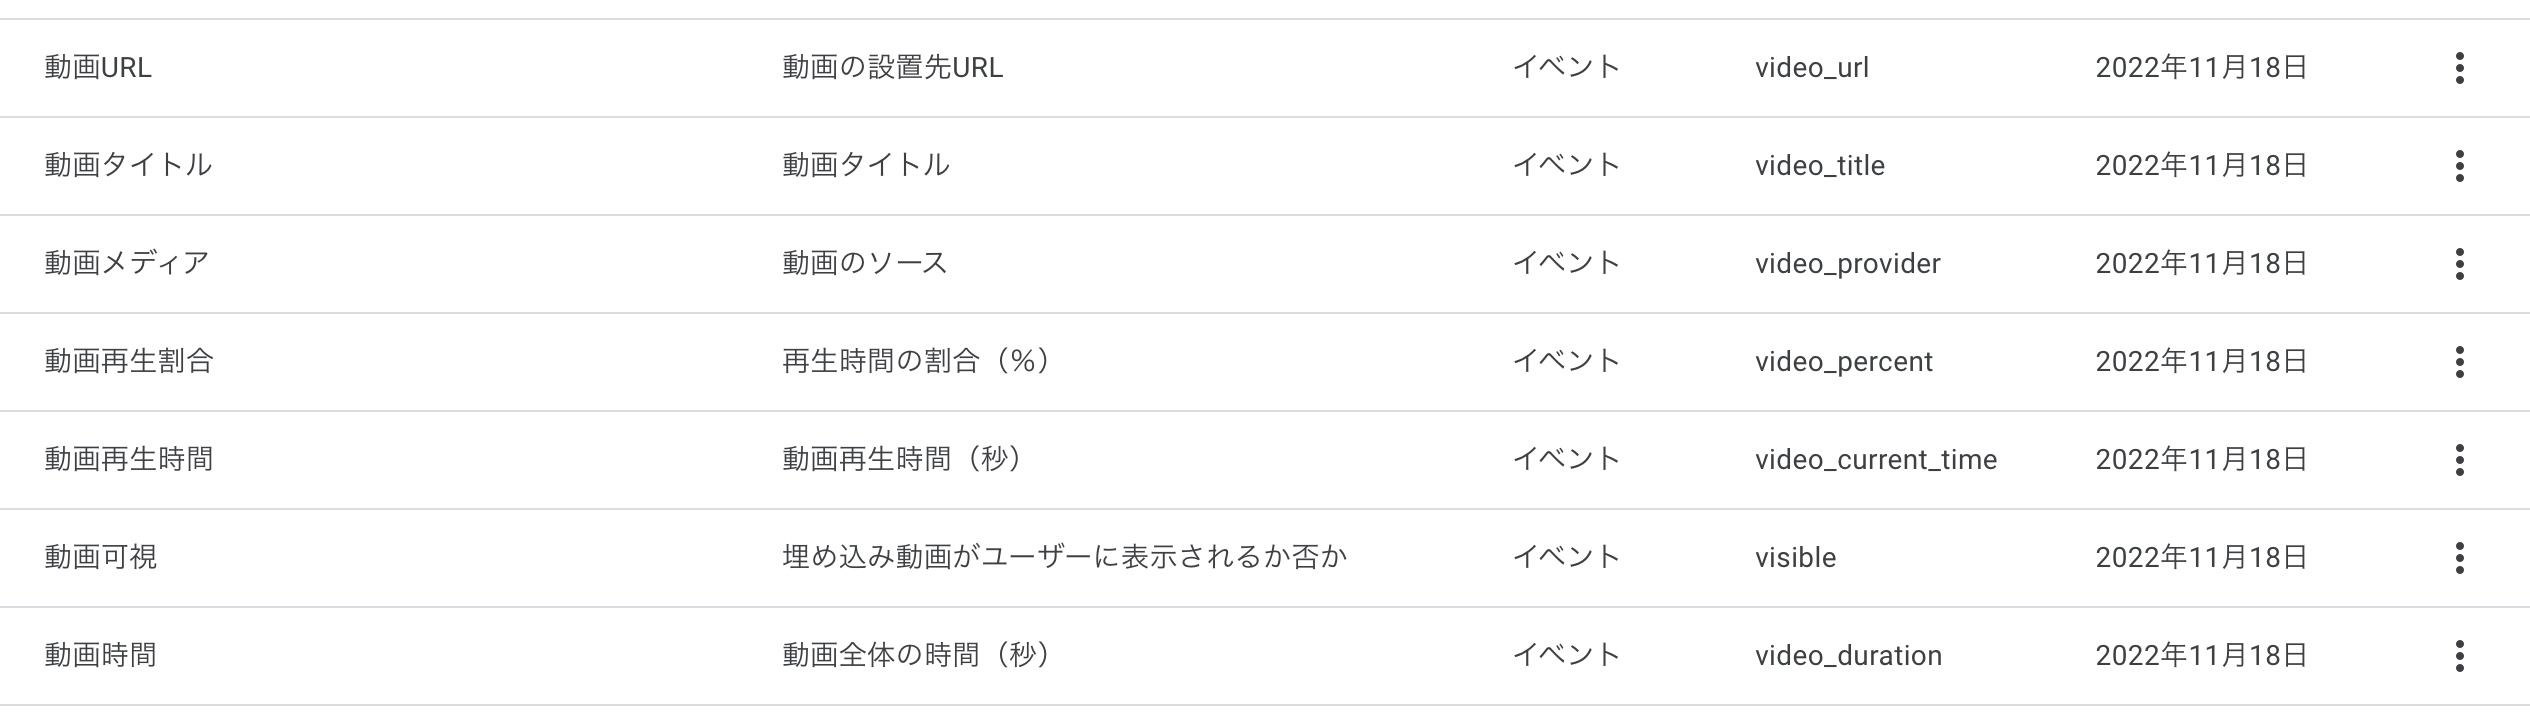
Task: Open more options for 動画URL row
Action: 2459,68
